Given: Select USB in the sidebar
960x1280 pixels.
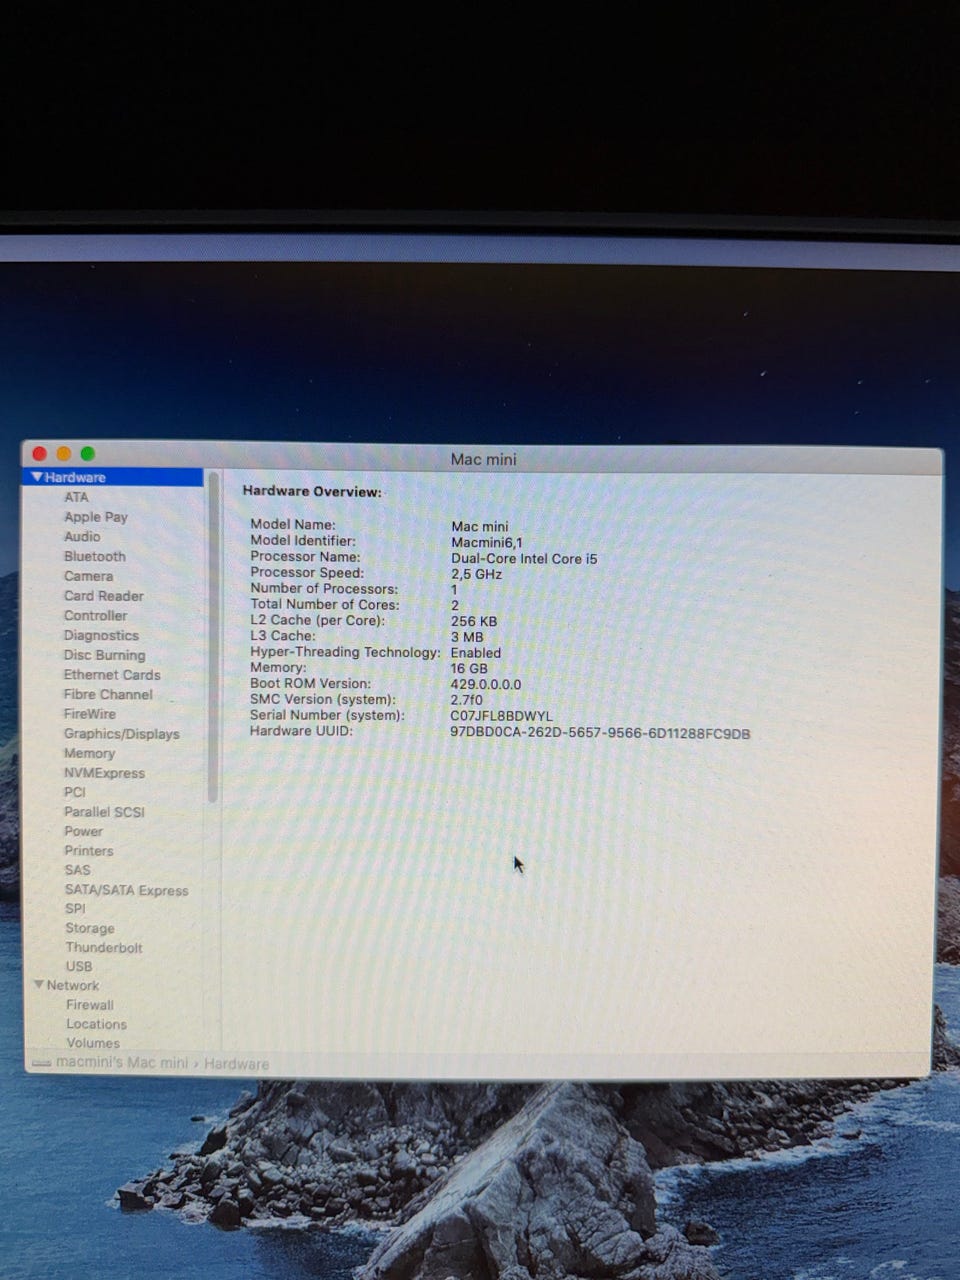Looking at the screenshot, I should [79, 967].
